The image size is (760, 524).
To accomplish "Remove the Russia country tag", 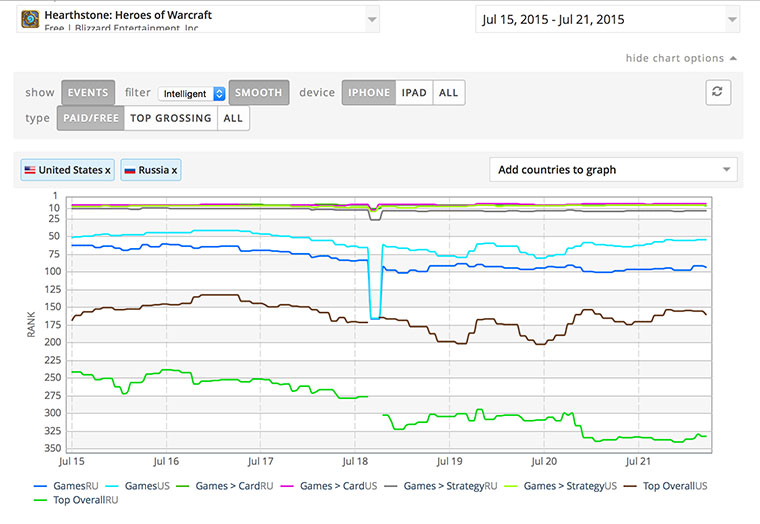I will [175, 171].
